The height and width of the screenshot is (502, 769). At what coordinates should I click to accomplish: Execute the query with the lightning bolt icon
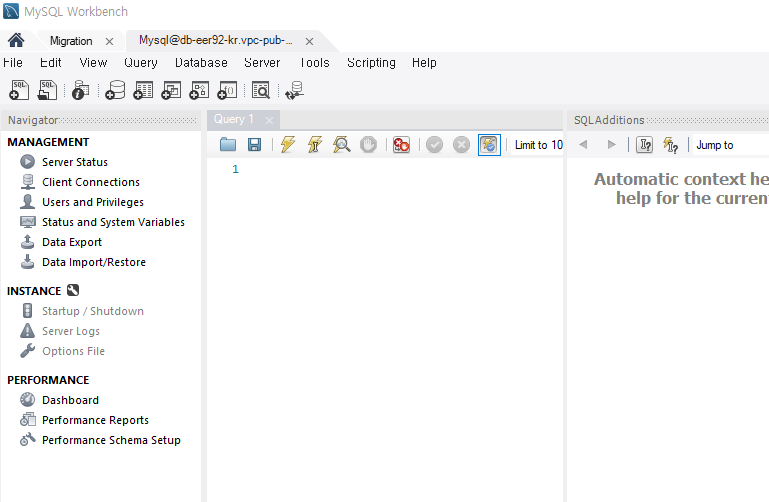point(288,145)
